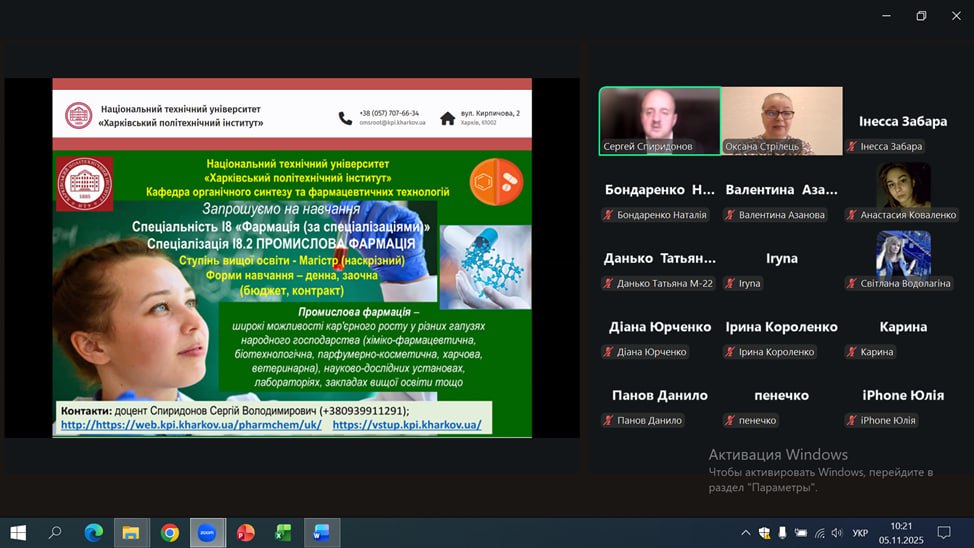Image resolution: width=974 pixels, height=548 pixels.
Task: Click muted mic icon beside Бондаренко Наталія
Action: click(608, 215)
